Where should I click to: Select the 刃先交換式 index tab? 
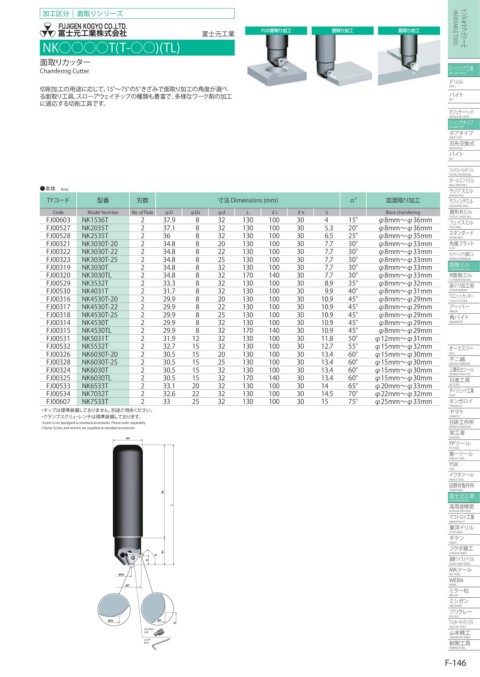coord(463,145)
